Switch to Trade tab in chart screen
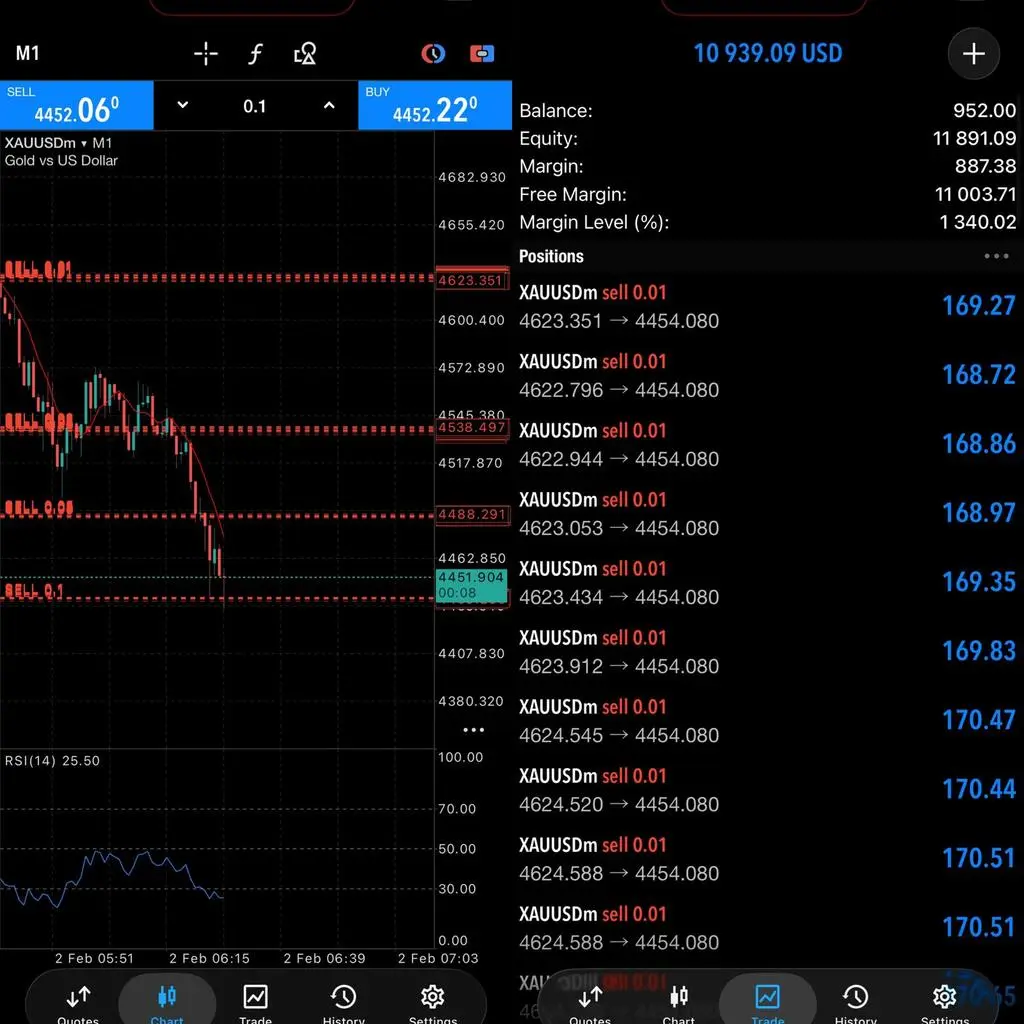This screenshot has height=1024, width=1024. point(255,1004)
